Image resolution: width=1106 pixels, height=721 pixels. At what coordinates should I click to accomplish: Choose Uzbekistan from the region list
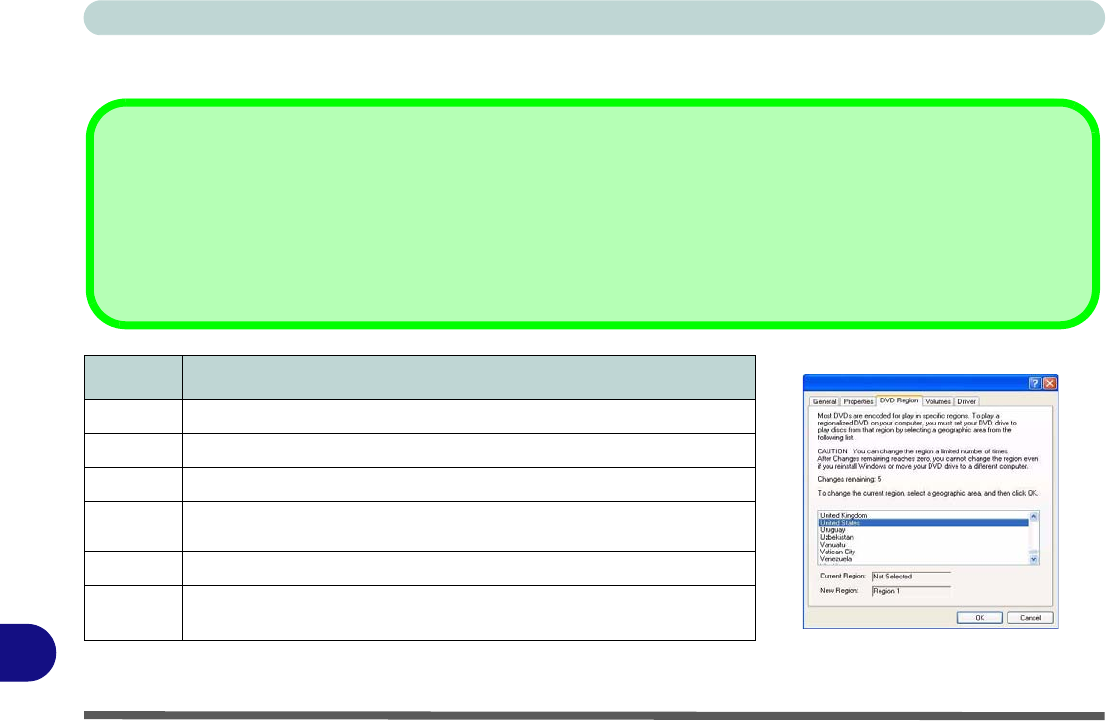(923, 538)
